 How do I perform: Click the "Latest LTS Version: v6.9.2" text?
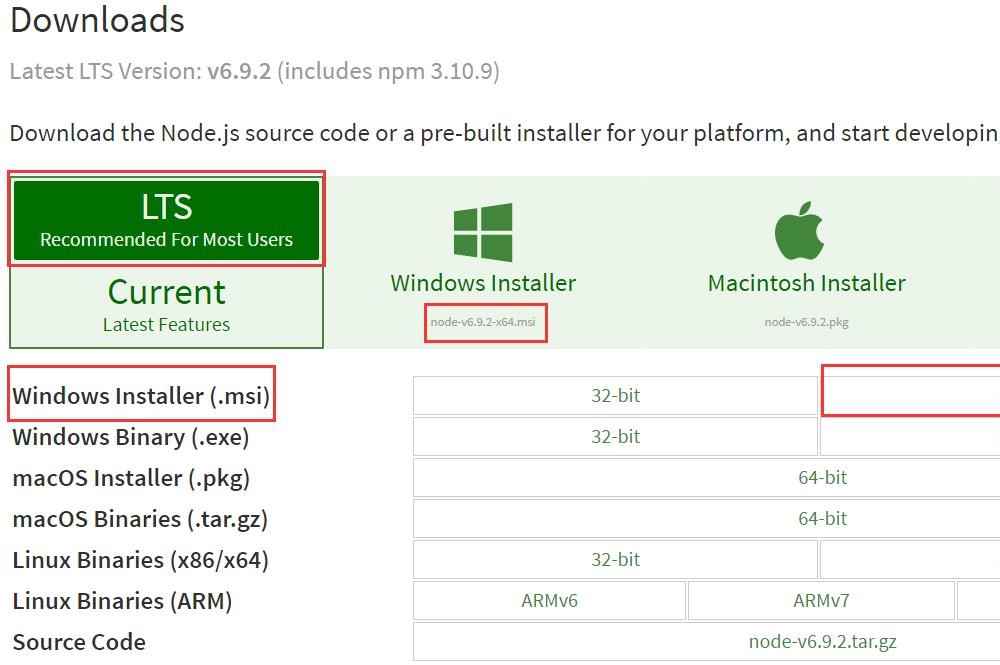tap(140, 71)
